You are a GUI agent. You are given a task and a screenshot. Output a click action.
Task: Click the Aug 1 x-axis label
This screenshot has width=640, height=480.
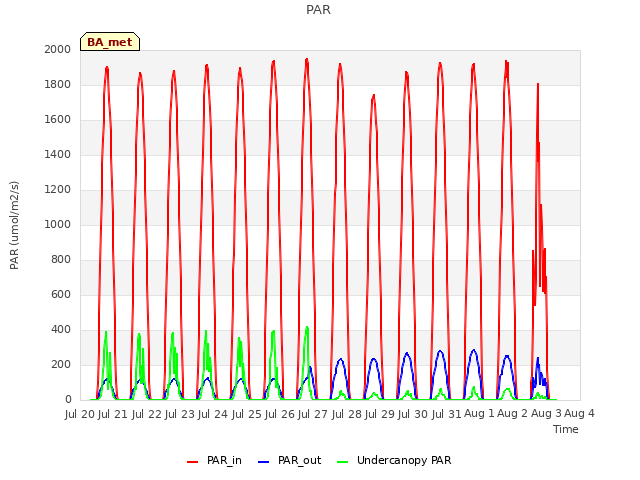click(479, 414)
